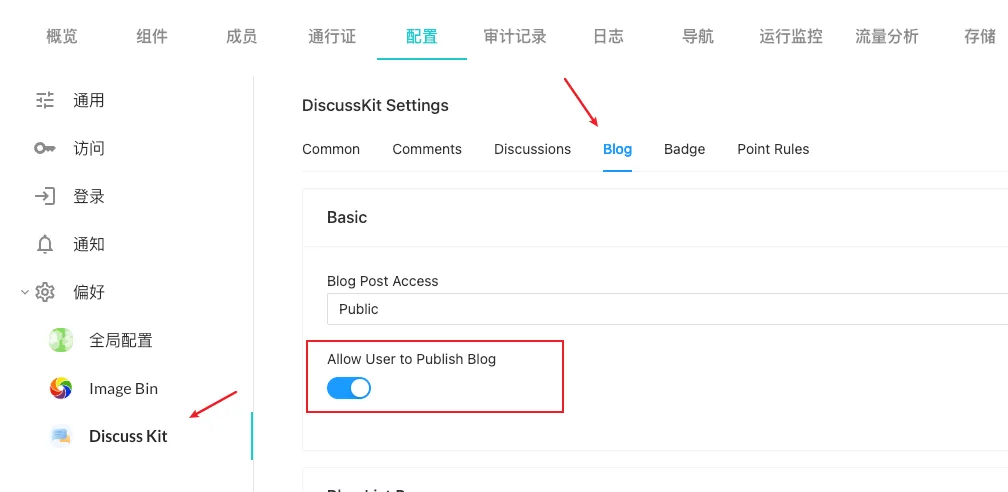
Task: Open the 成员 tab
Action: tap(242, 36)
